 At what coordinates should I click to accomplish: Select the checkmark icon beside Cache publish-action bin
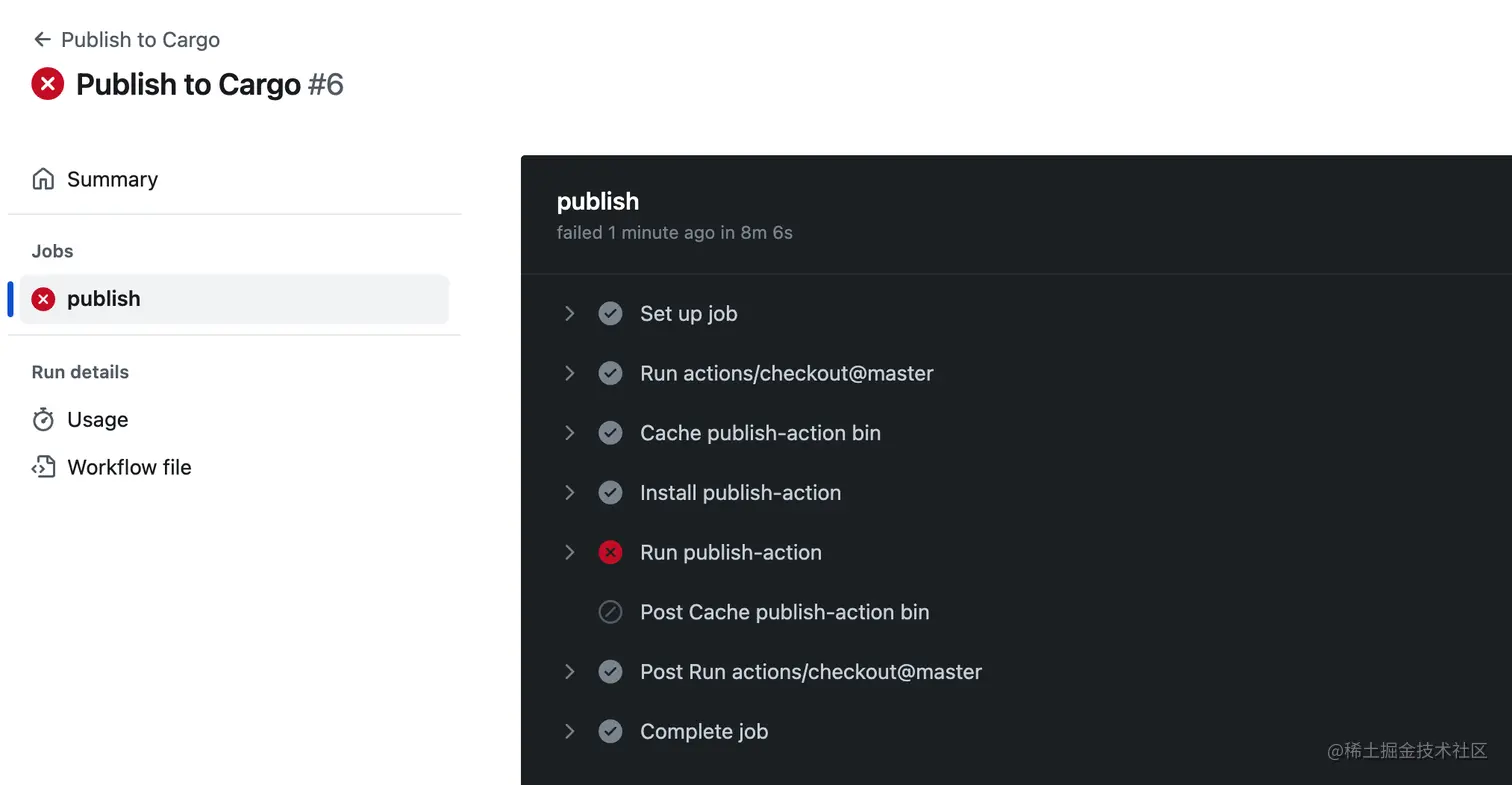[610, 433]
